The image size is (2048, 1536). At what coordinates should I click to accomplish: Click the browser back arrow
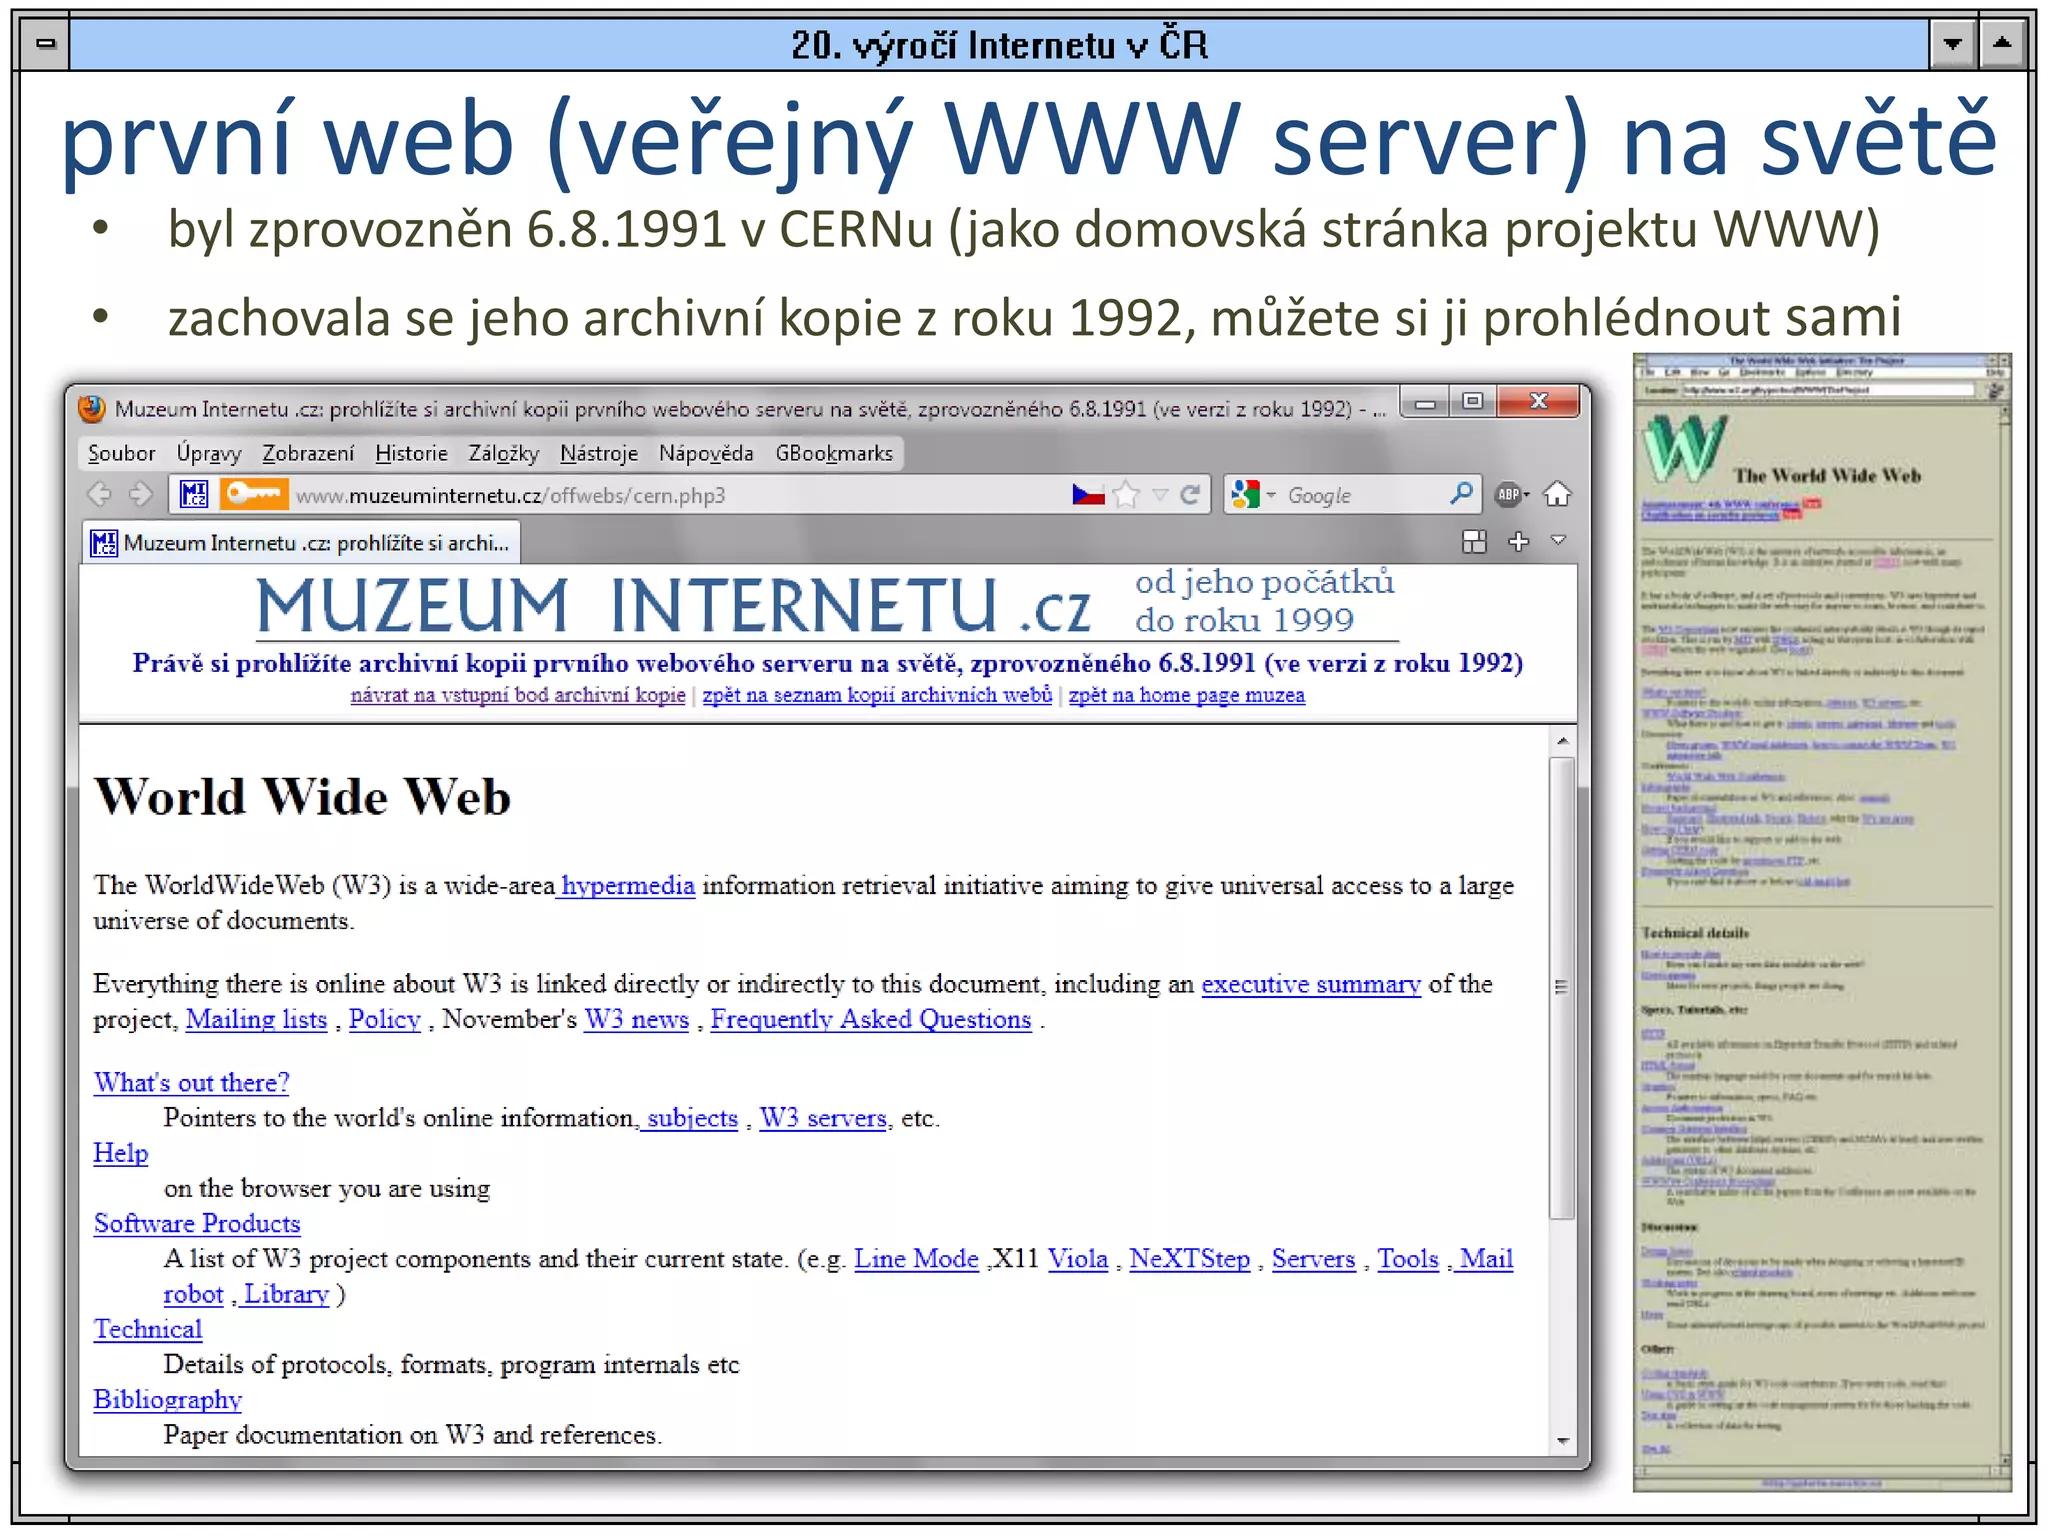pos(99,494)
